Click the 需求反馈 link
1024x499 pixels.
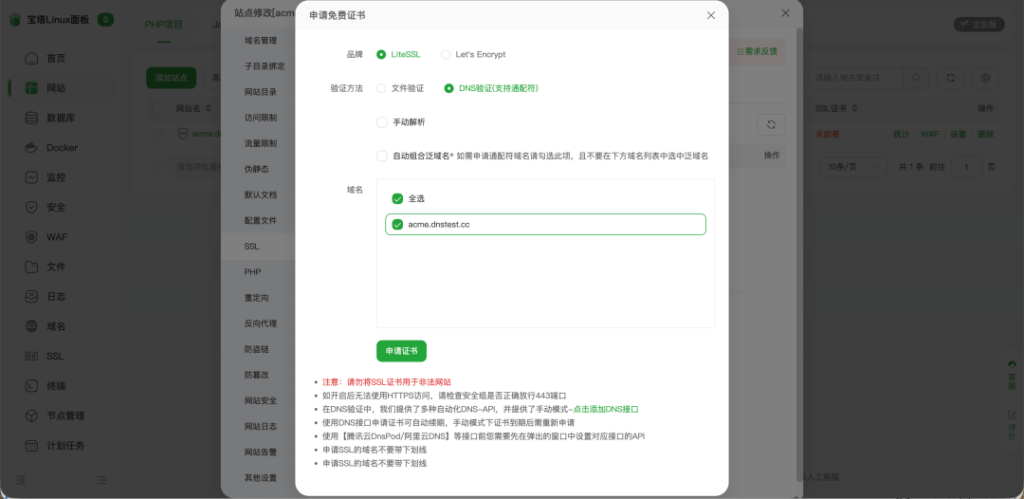758,51
